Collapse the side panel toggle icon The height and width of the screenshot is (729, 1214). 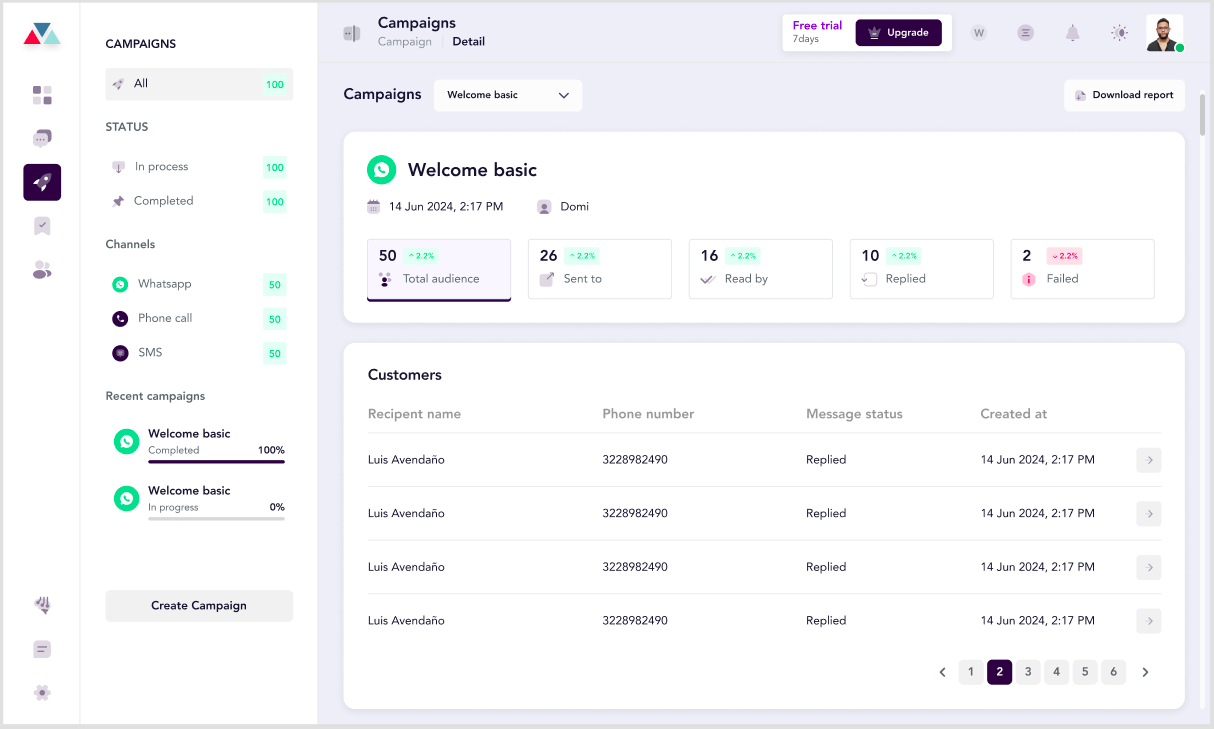point(351,33)
